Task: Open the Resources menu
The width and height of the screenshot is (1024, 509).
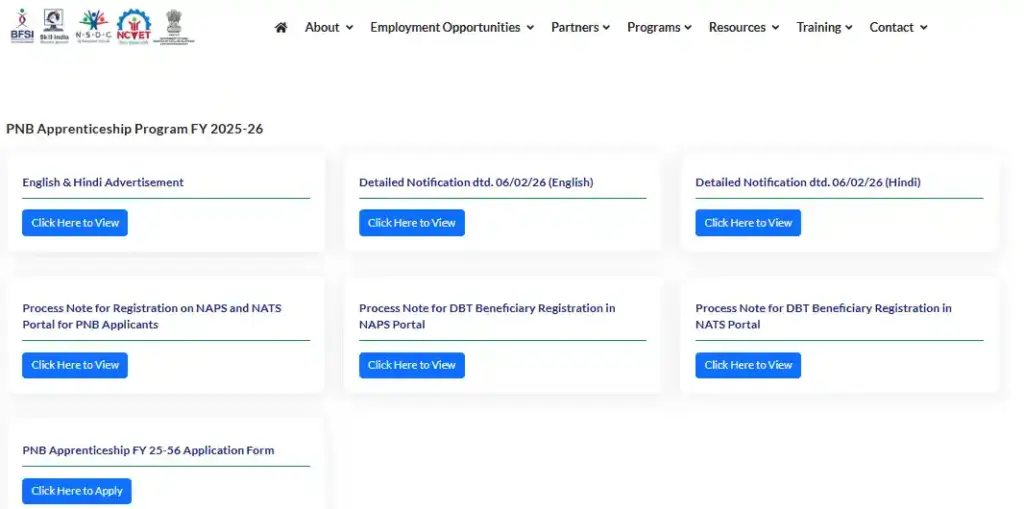Action: click(x=743, y=28)
